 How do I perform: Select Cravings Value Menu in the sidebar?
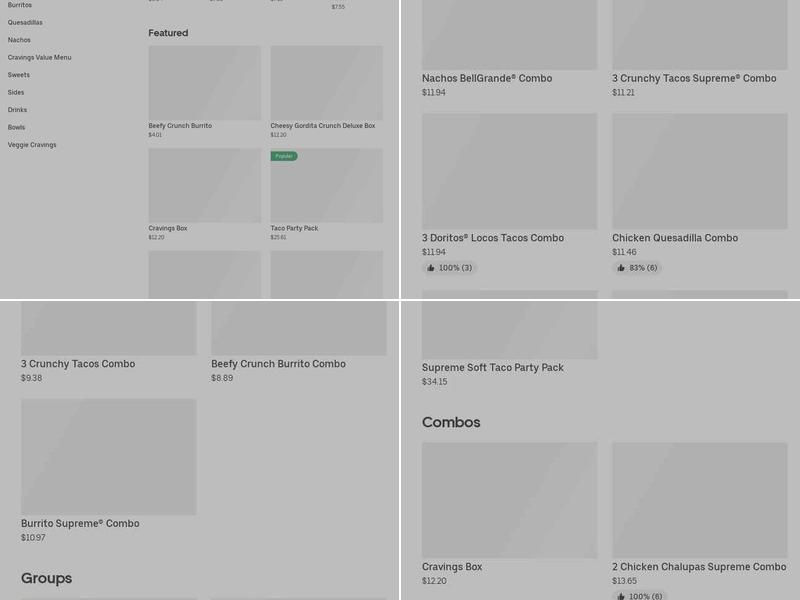click(x=39, y=58)
